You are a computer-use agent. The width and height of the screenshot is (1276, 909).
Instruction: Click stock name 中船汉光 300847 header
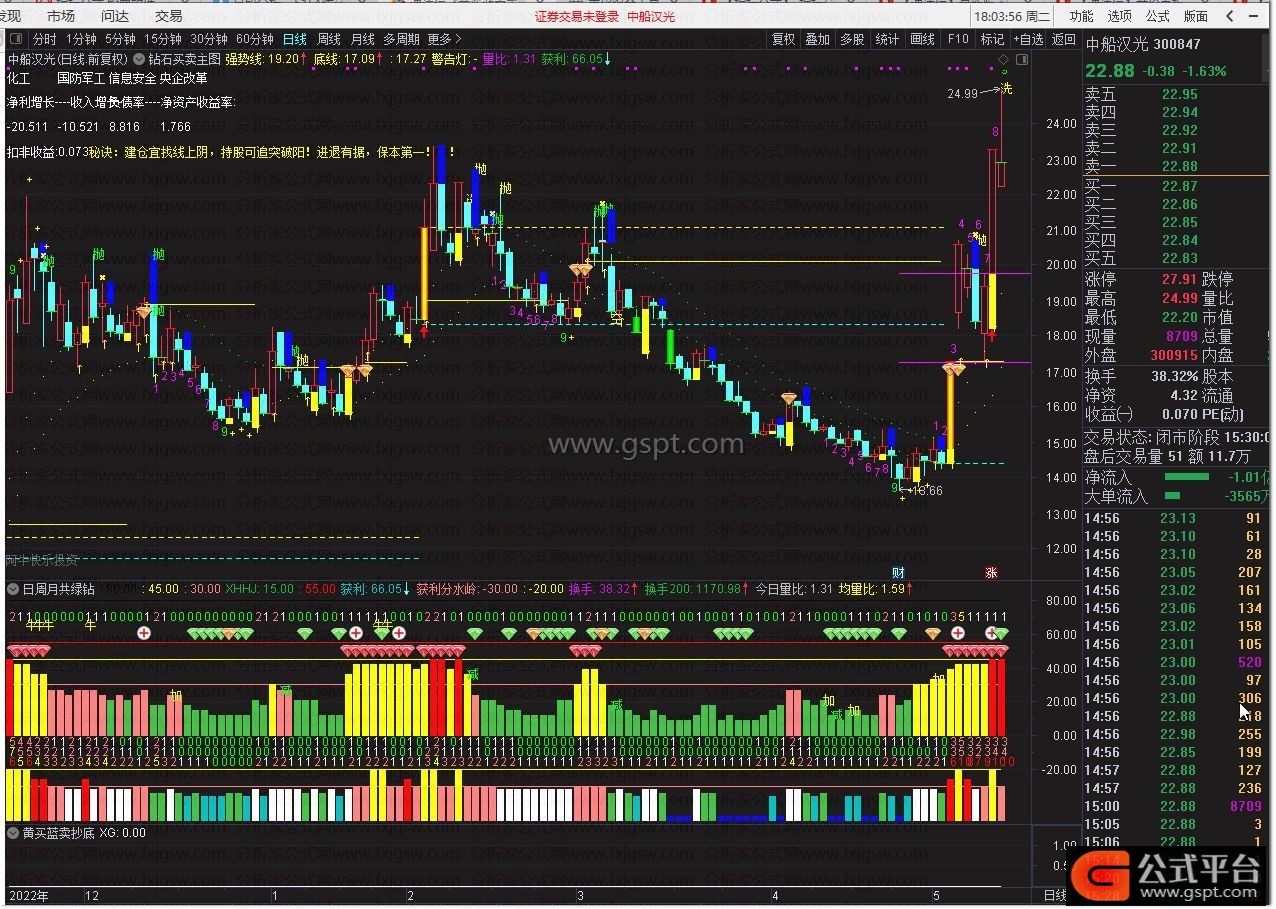click(1143, 44)
